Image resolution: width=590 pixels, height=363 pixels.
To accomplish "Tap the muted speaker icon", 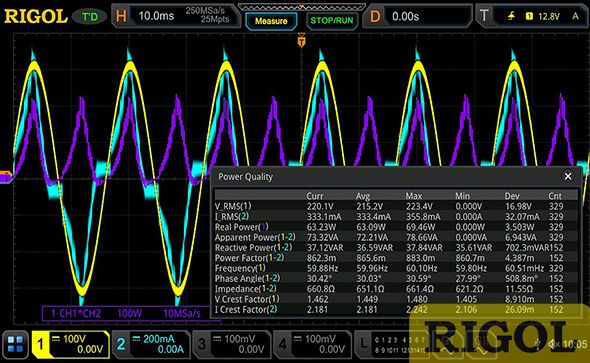I will (x=553, y=344).
